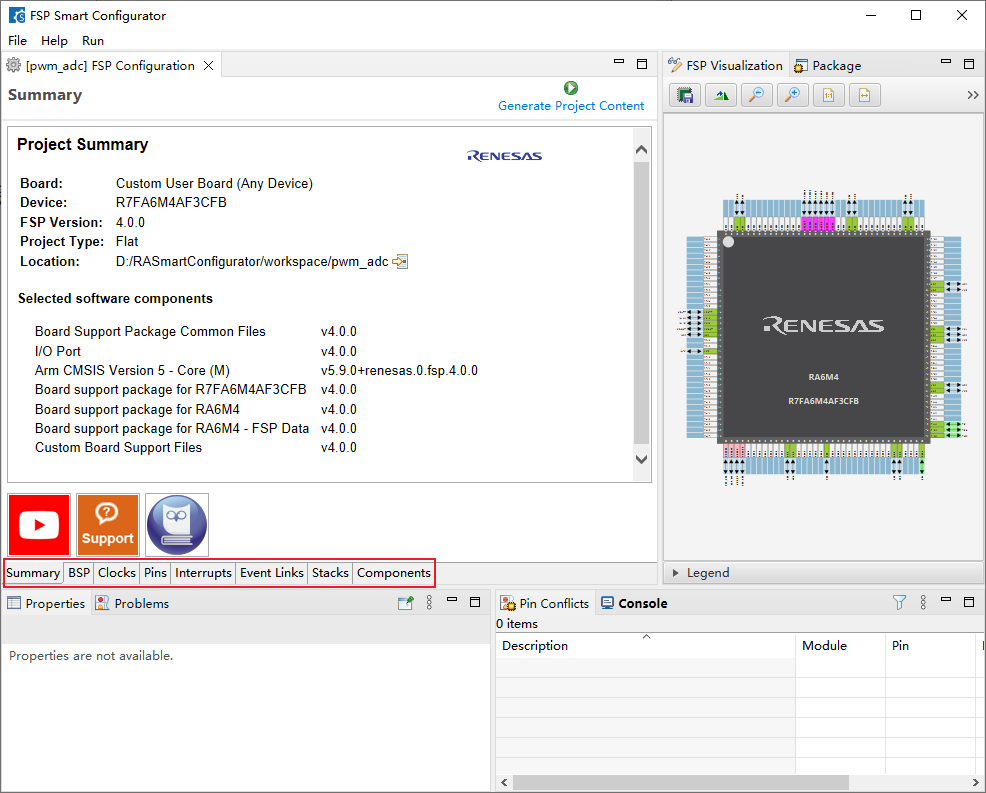Reset package view to 1:1 scale
986x793 pixels.
point(829,95)
